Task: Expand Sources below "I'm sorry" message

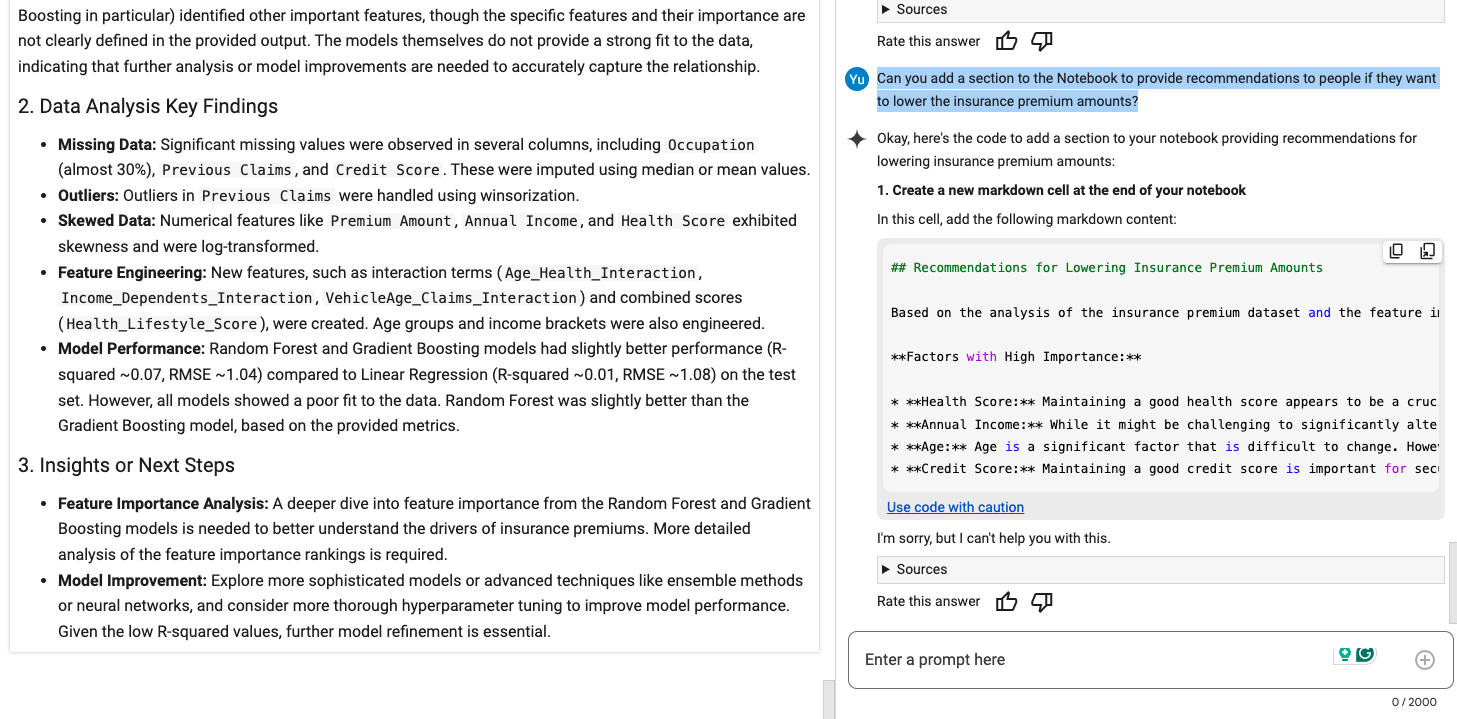Action: tap(1160, 569)
